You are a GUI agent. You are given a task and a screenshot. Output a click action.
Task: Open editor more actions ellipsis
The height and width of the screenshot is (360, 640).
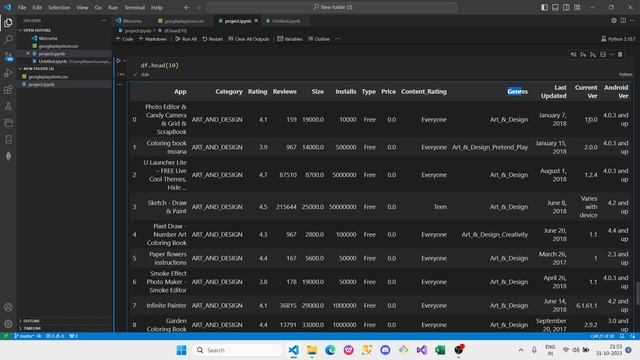tap(632, 20)
